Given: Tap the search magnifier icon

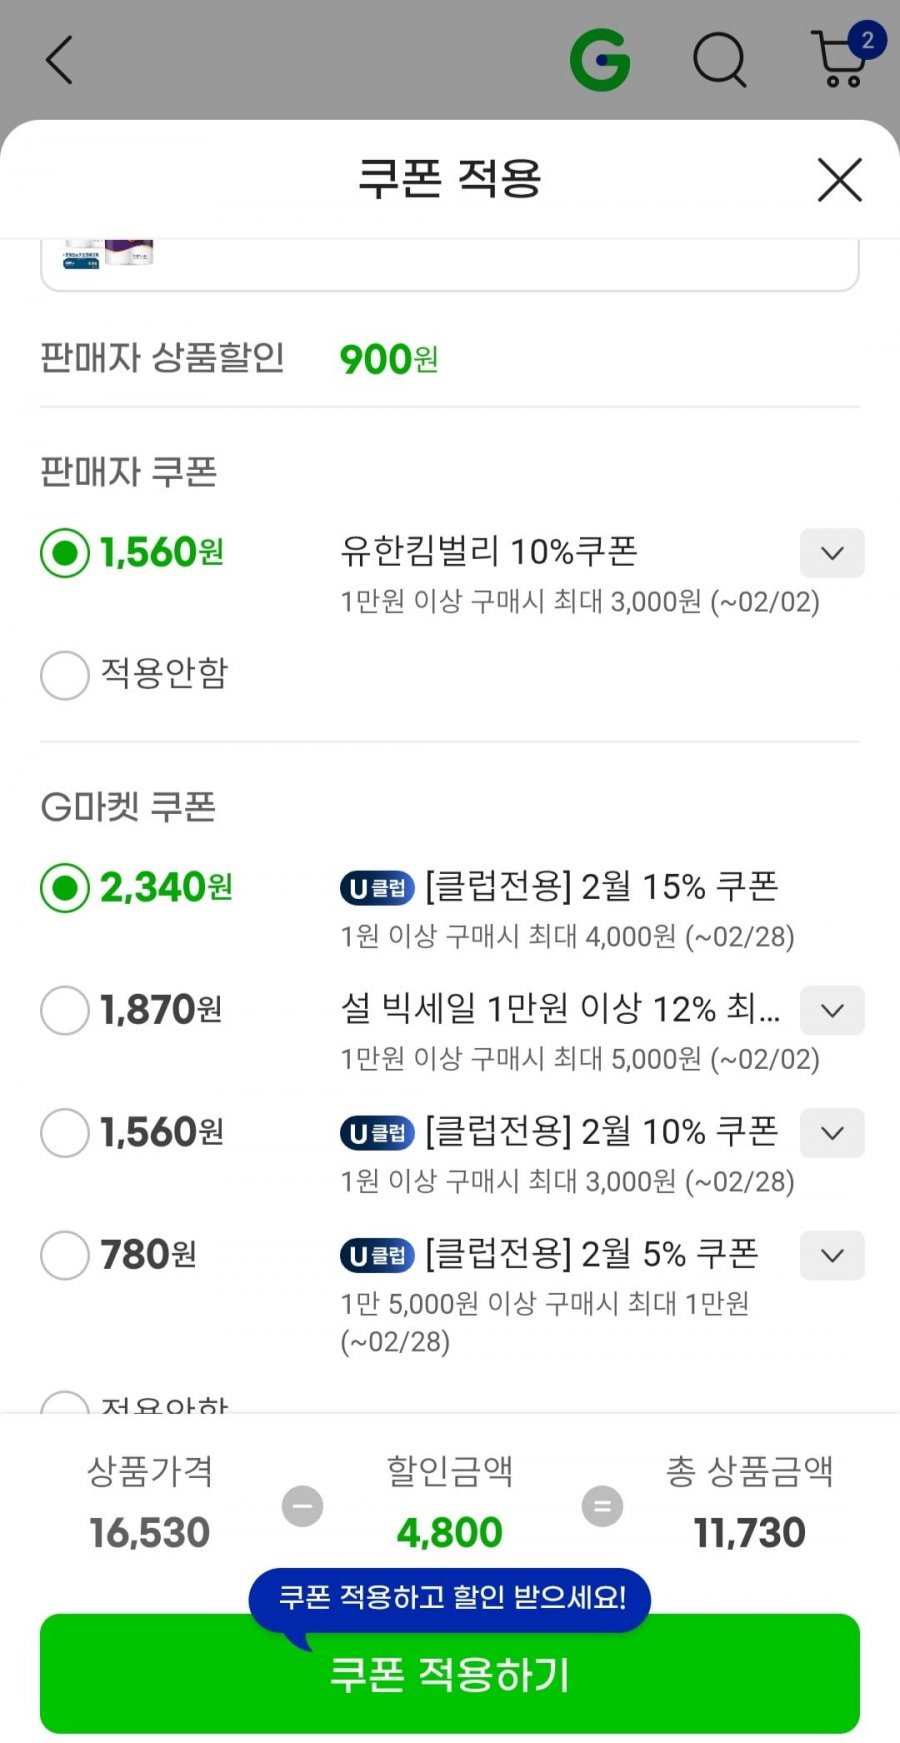Looking at the screenshot, I should (x=720, y=60).
